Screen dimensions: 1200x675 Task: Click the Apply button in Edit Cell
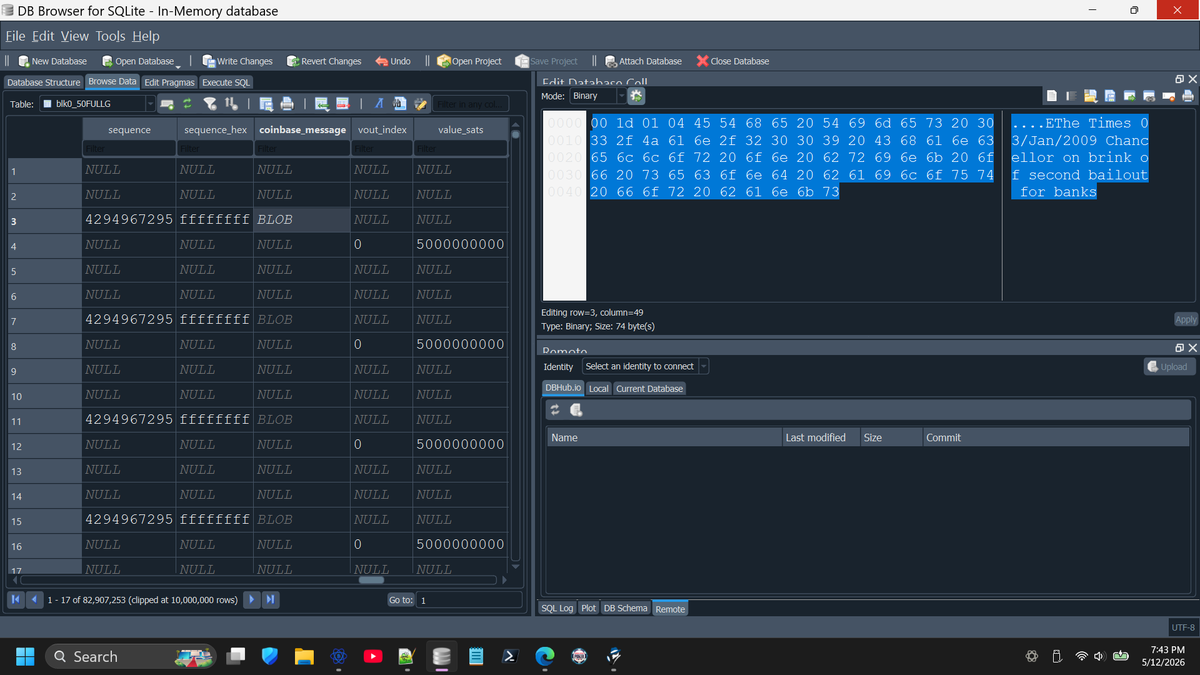[x=1185, y=319]
